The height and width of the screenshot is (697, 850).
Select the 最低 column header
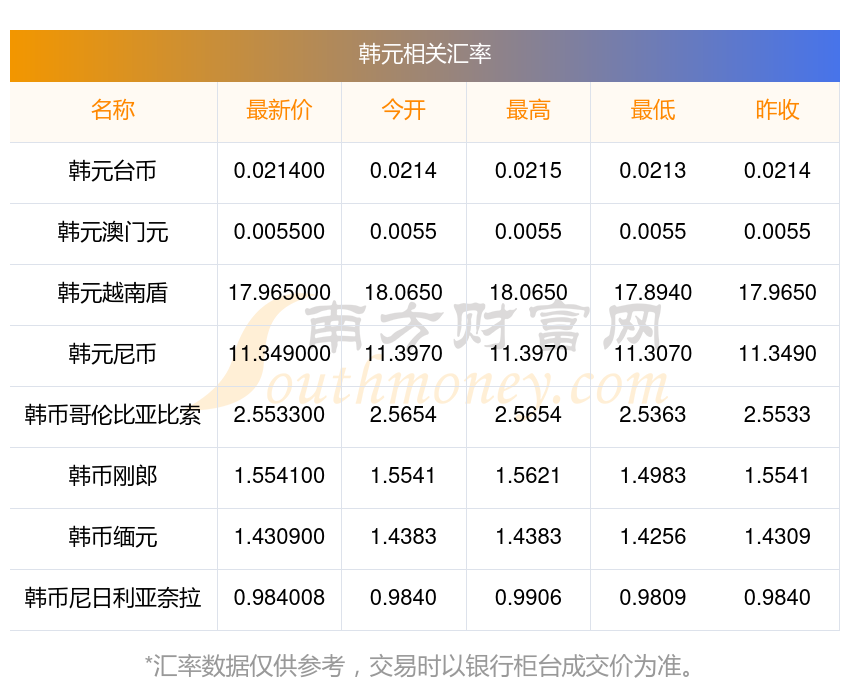click(653, 111)
